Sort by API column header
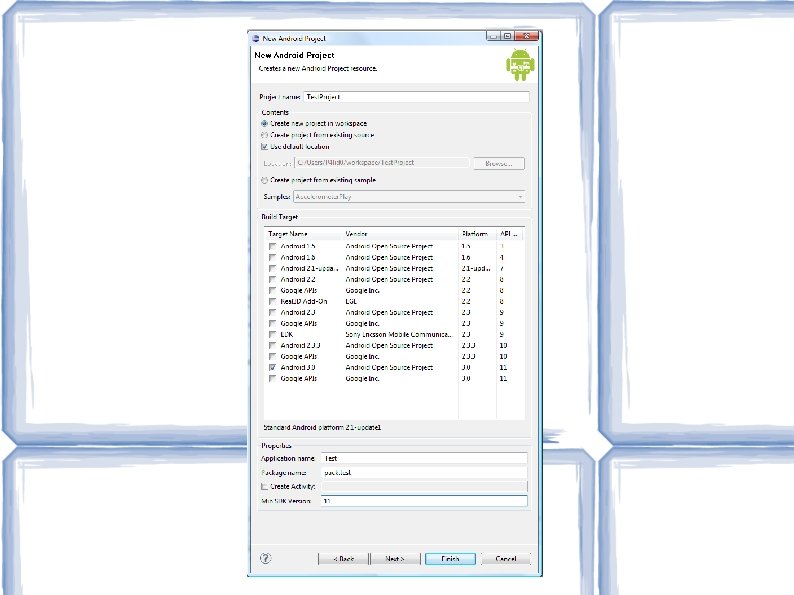 click(x=509, y=234)
